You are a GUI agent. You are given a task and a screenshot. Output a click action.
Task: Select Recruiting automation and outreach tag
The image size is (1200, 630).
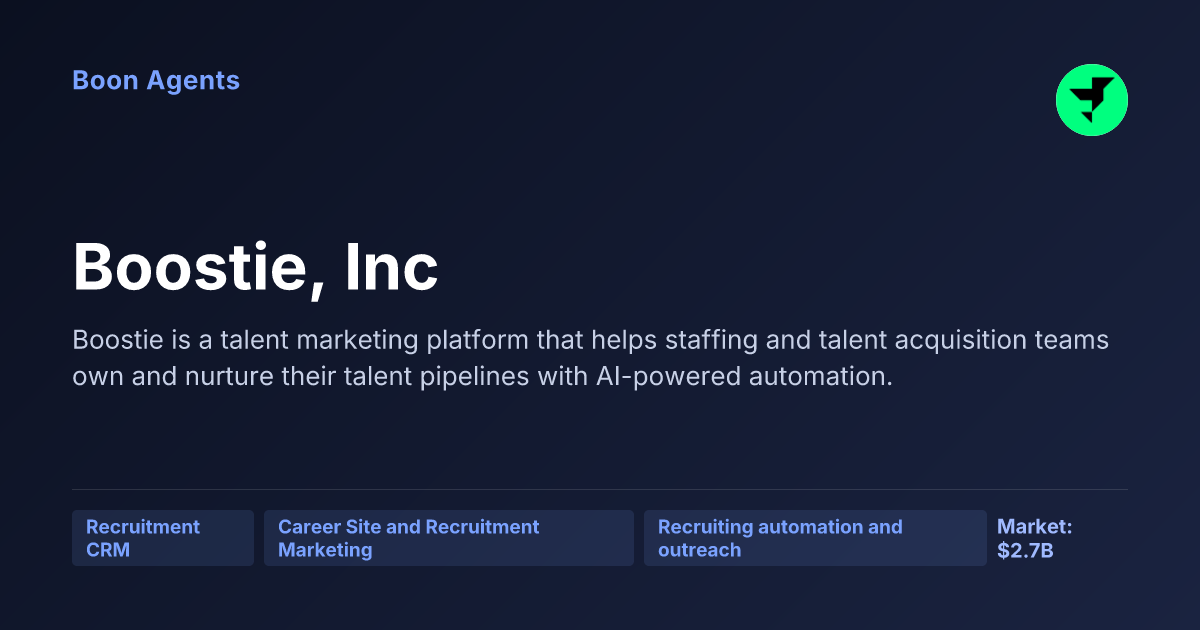pyautogui.click(x=815, y=538)
